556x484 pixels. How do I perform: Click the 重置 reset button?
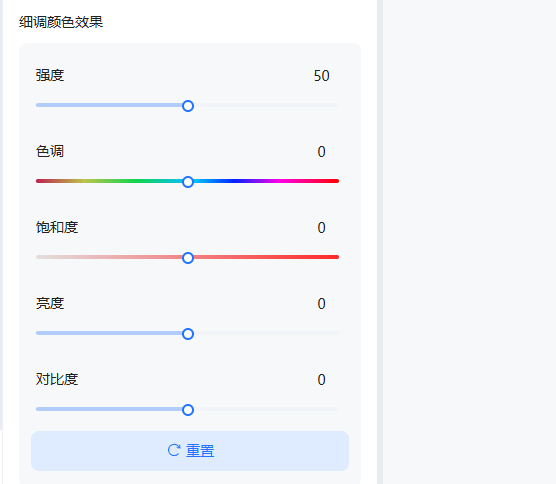pos(190,451)
